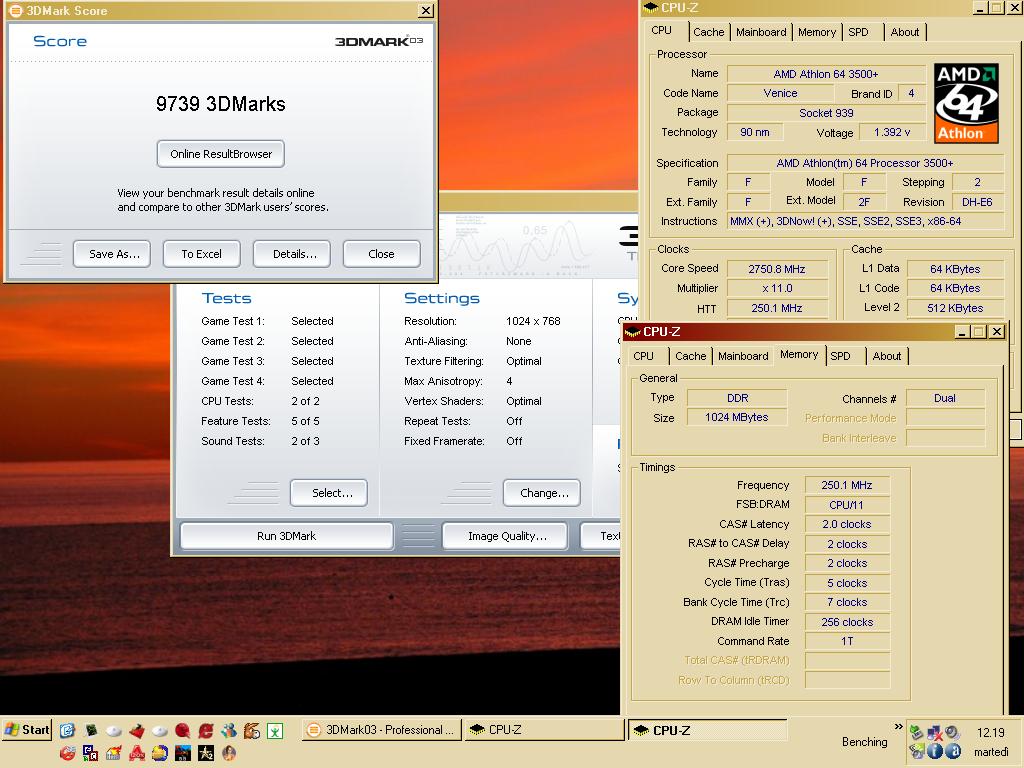This screenshot has height=768, width=1024.
Task: Click the Code Name value Venice
Action: (x=780, y=93)
